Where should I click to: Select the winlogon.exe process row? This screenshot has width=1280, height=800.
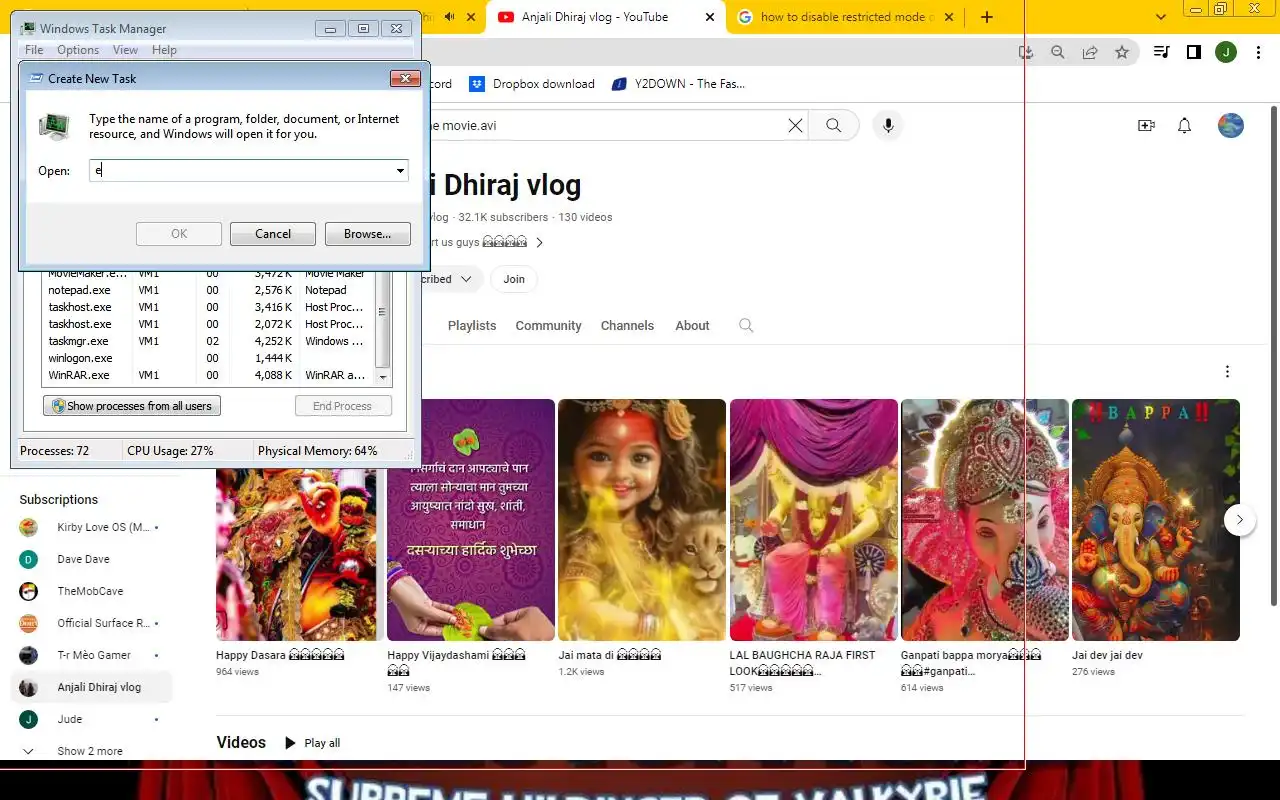(x=208, y=358)
